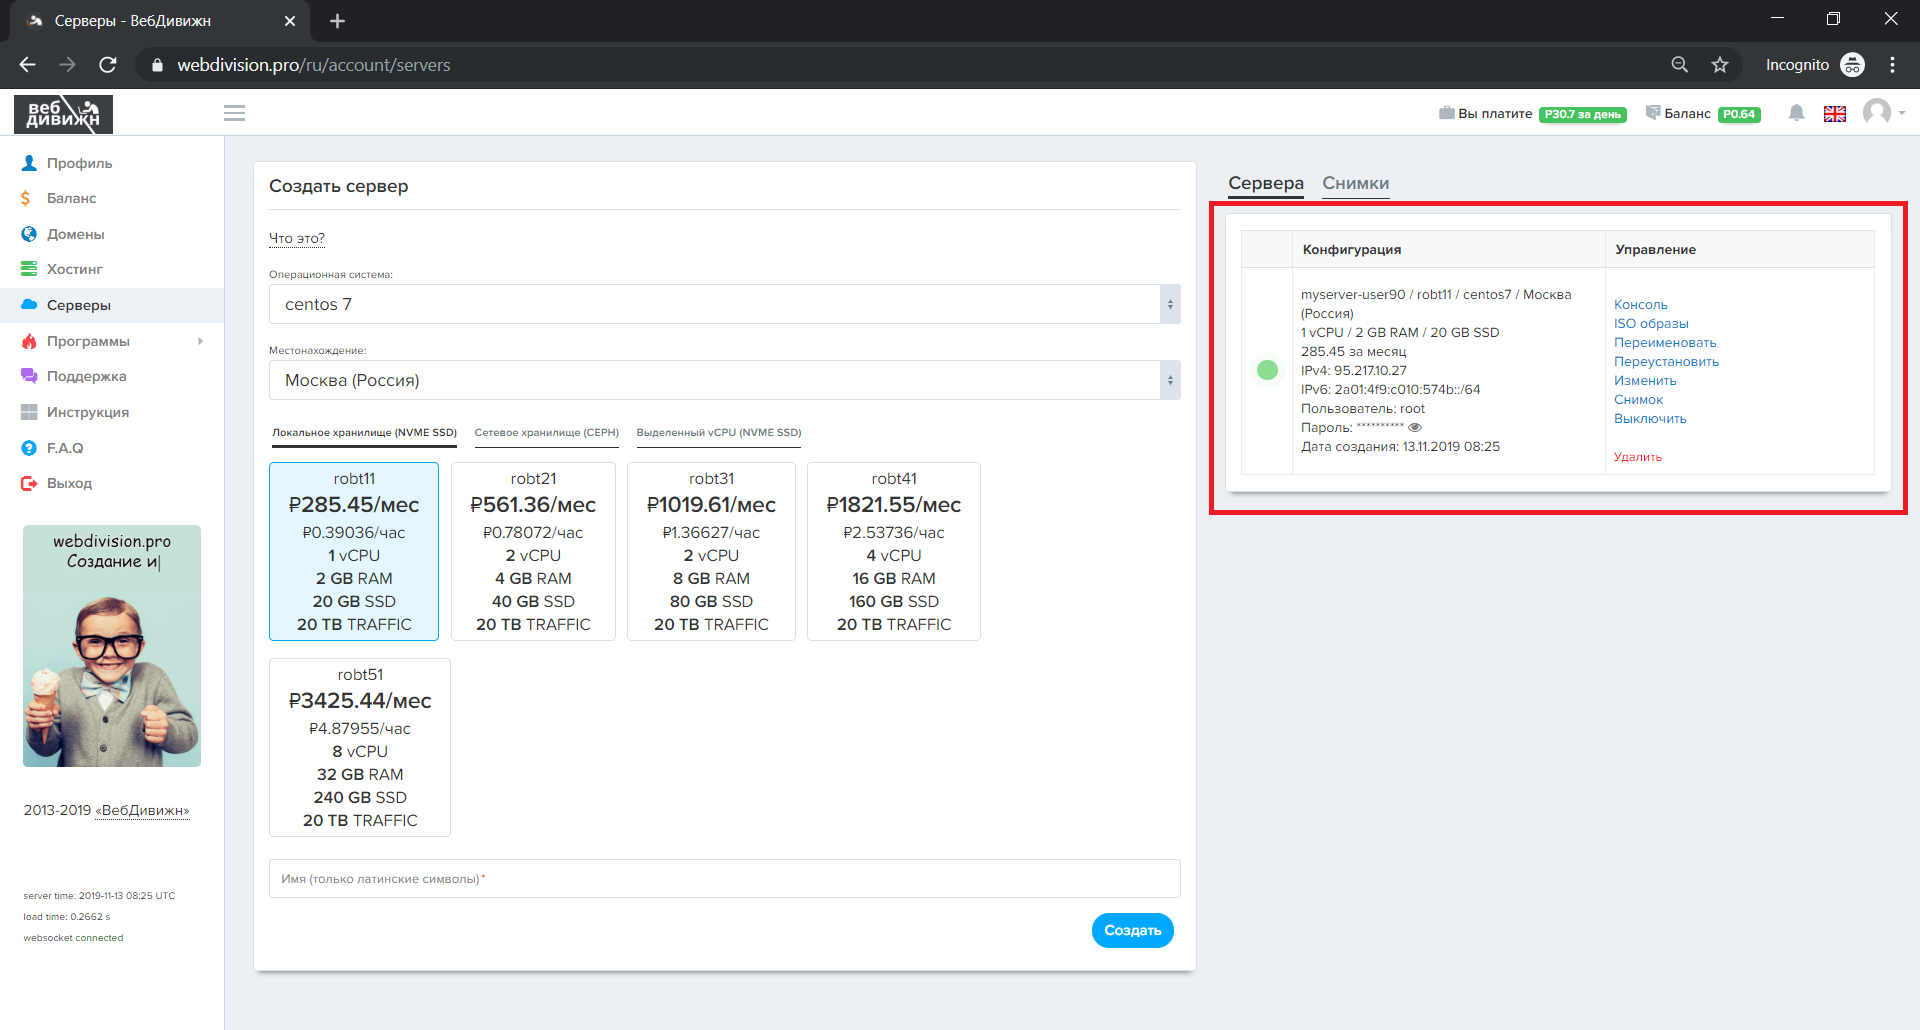Screen dimensions: 1920x1030
Task: Click the Создать button
Action: point(1132,930)
